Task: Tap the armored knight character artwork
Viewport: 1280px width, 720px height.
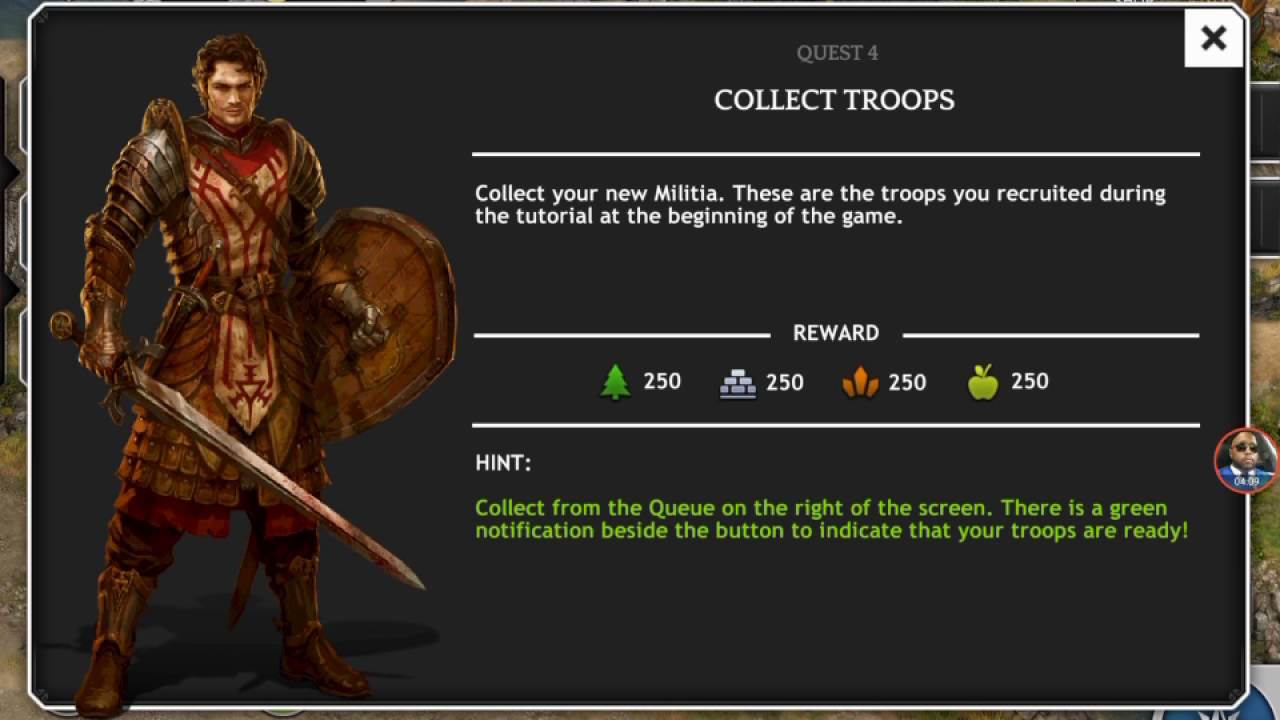Action: coord(250,370)
